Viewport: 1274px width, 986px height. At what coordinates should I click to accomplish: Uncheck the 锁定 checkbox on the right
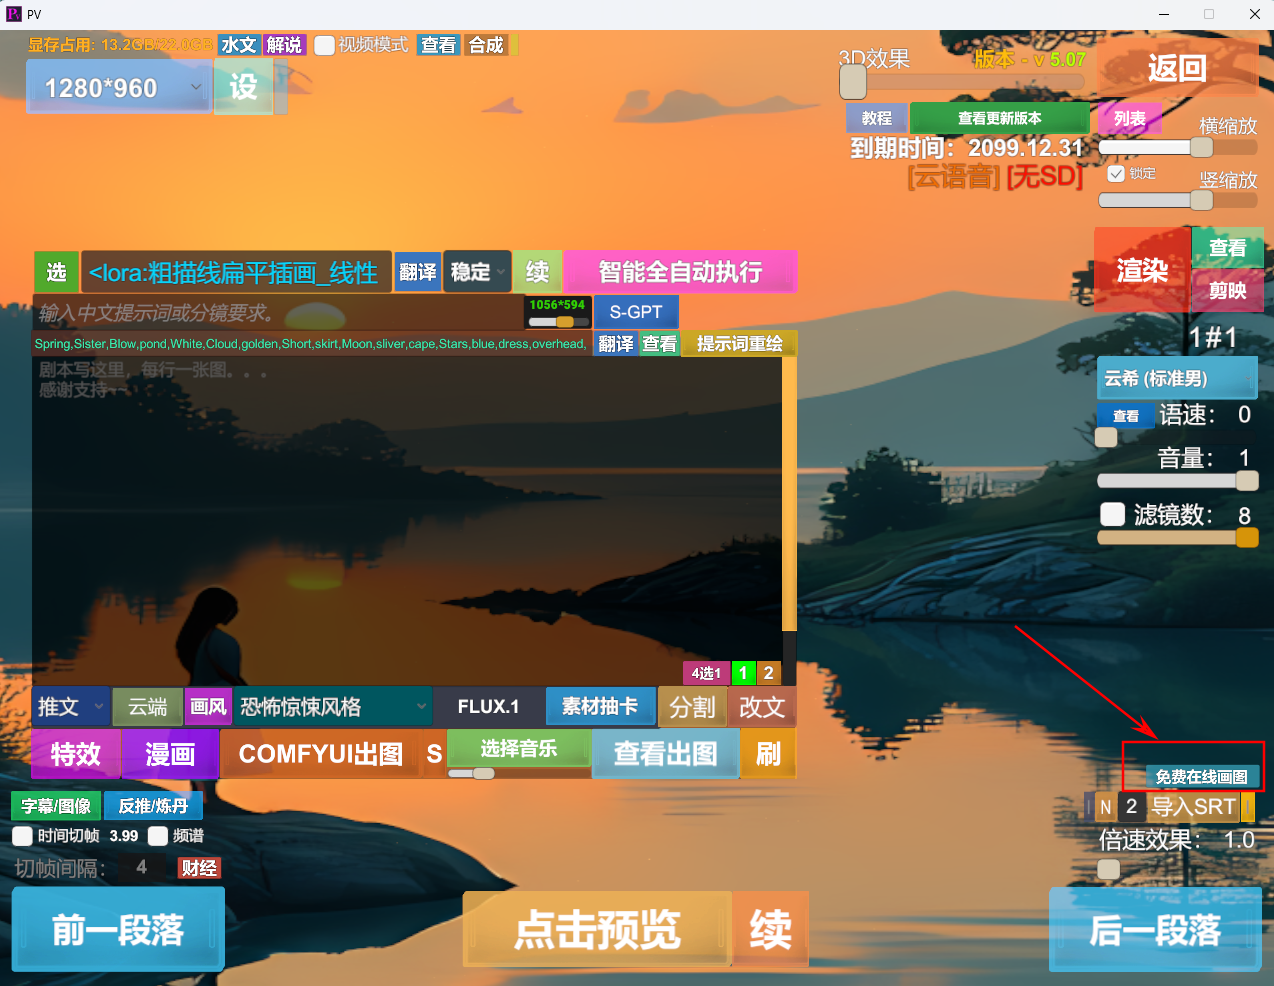pos(1116,173)
